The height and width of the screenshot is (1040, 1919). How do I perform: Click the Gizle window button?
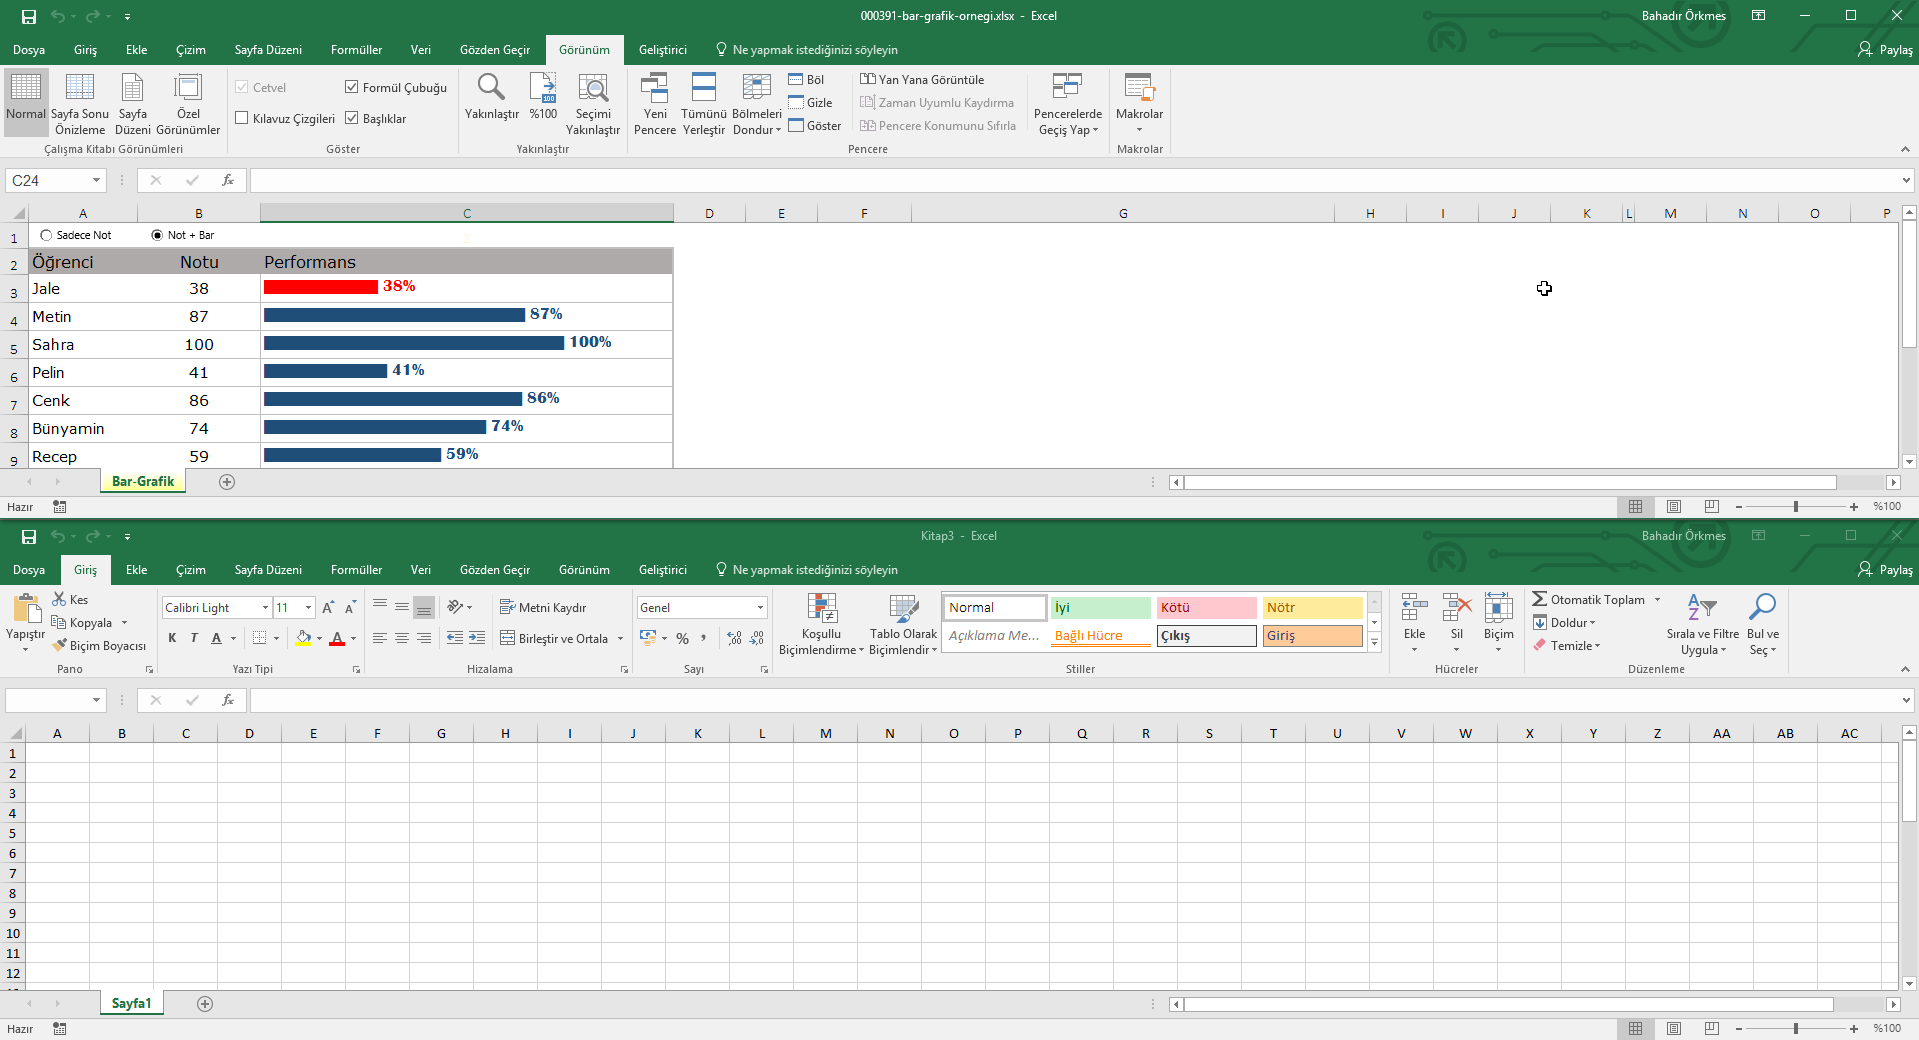coord(810,102)
